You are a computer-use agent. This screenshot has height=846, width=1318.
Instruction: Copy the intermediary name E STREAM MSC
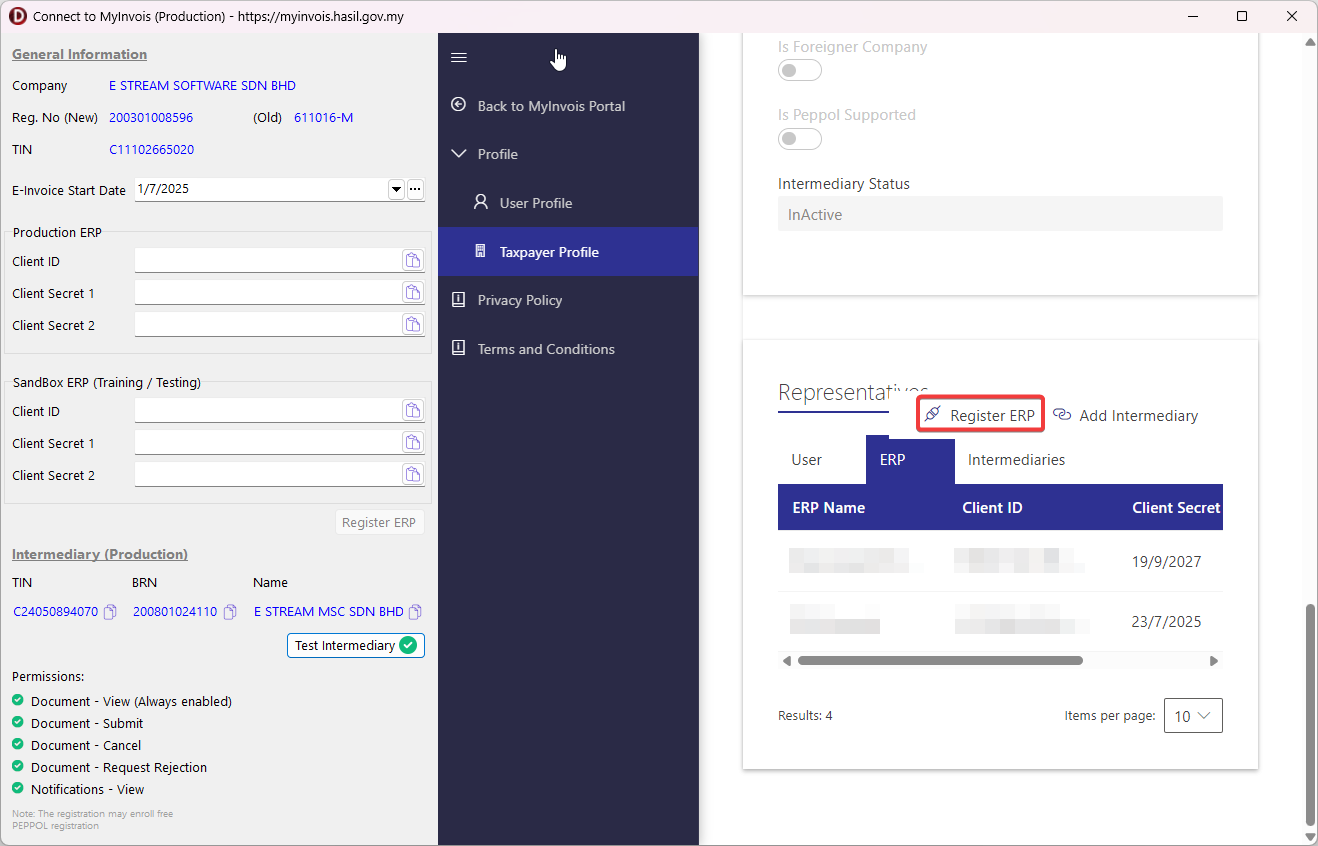(415, 612)
